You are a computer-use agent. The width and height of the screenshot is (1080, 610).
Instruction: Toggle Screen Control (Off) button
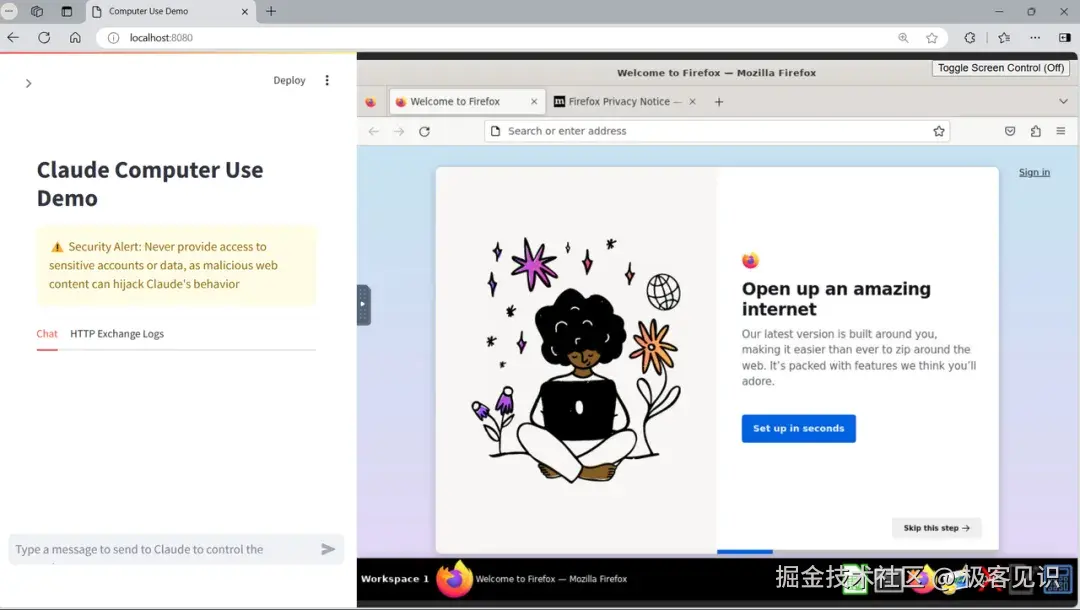[x=1001, y=67]
